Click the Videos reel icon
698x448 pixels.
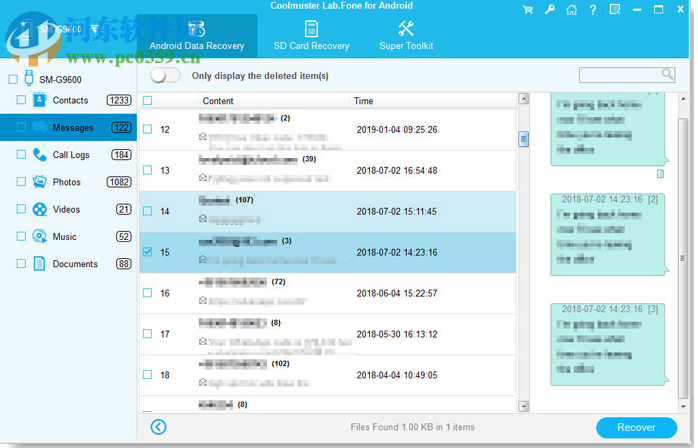click(40, 209)
